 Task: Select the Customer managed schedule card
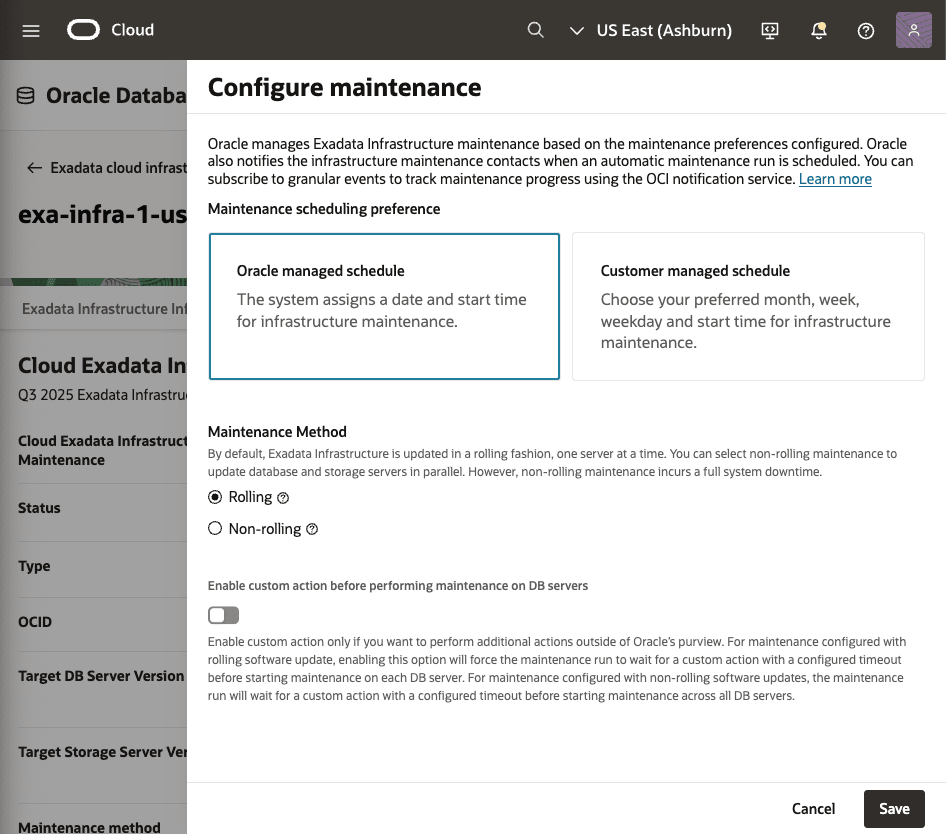[748, 305]
